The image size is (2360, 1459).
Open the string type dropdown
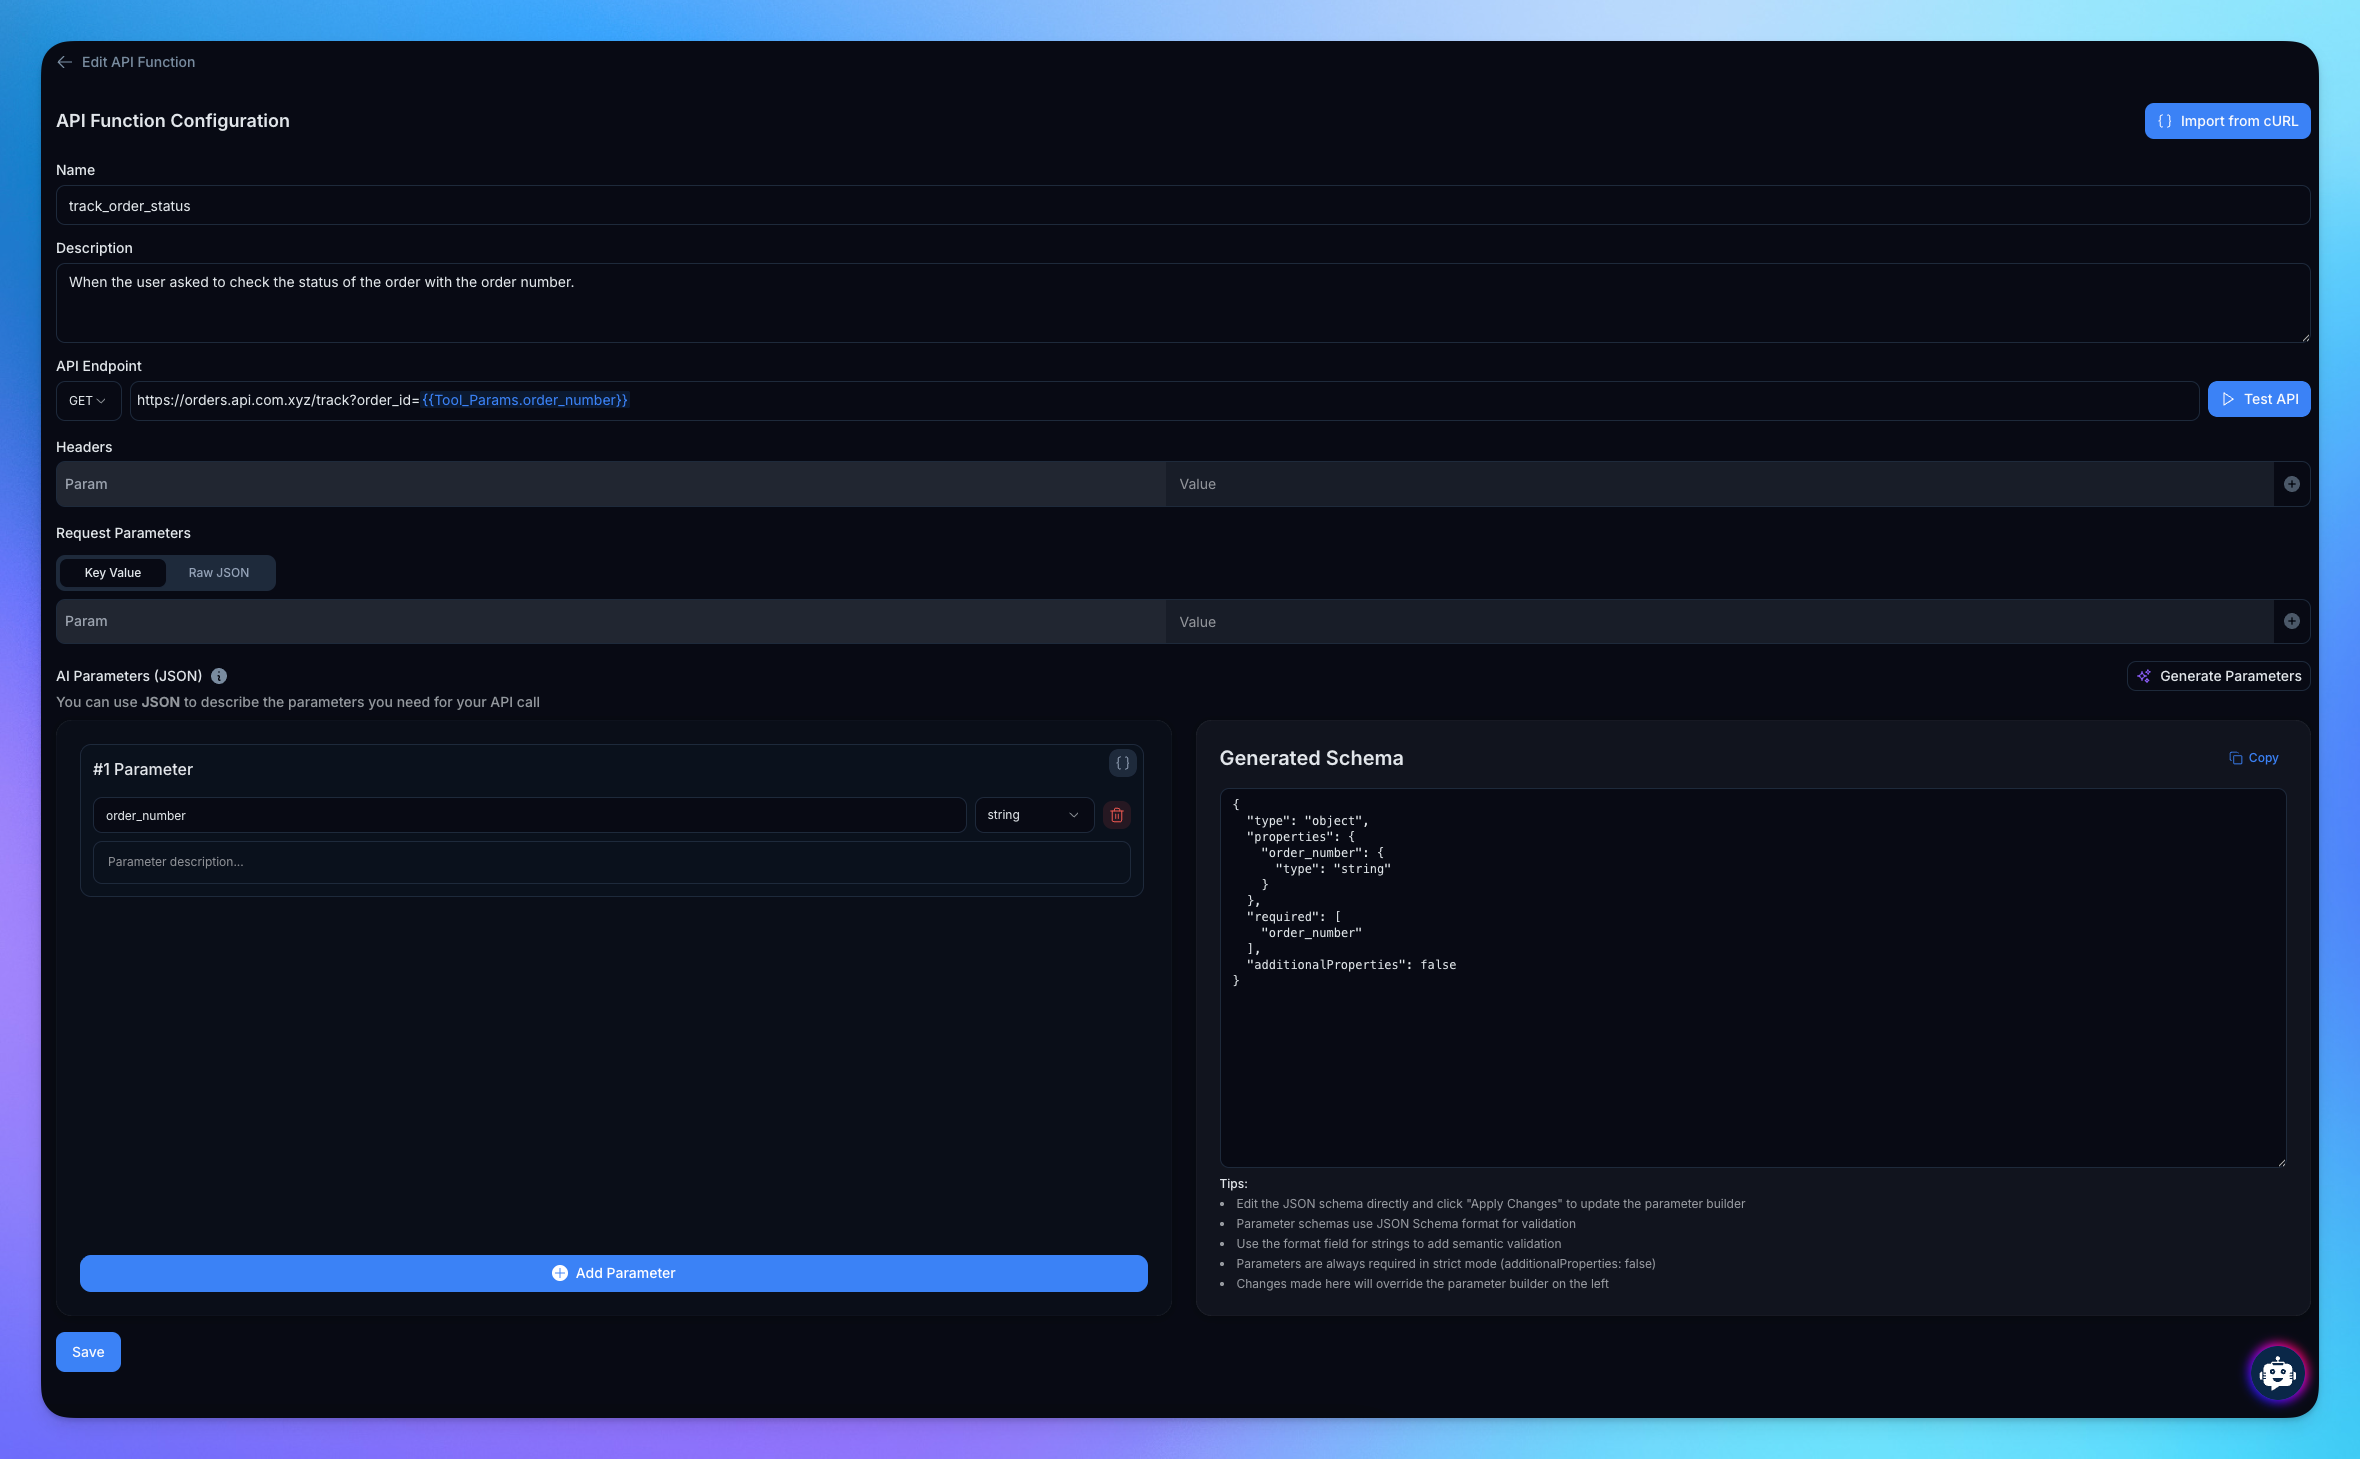[1034, 815]
